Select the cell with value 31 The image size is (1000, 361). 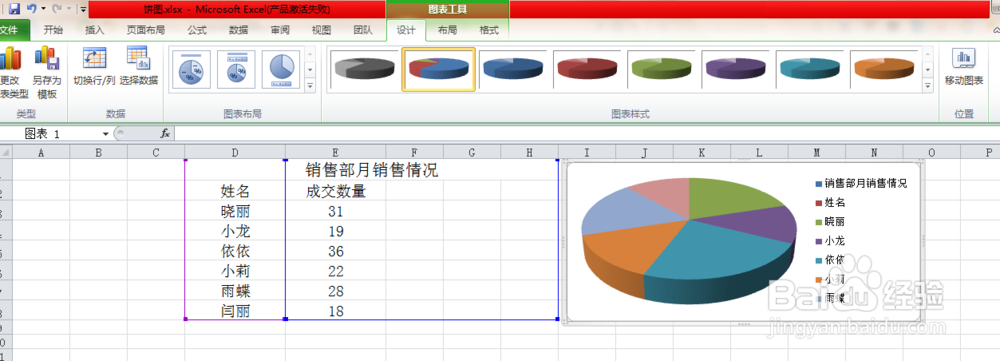click(x=335, y=210)
